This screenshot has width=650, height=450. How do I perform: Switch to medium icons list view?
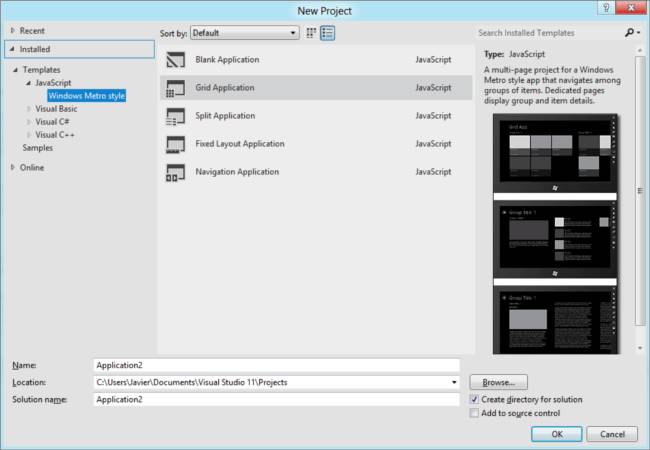(327, 33)
